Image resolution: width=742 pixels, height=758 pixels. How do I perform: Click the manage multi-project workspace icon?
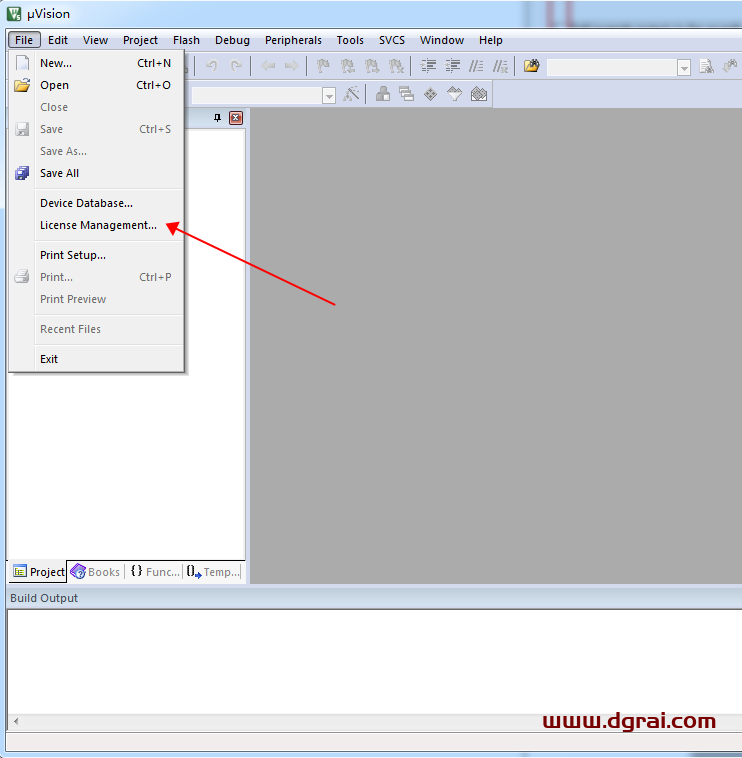click(406, 94)
